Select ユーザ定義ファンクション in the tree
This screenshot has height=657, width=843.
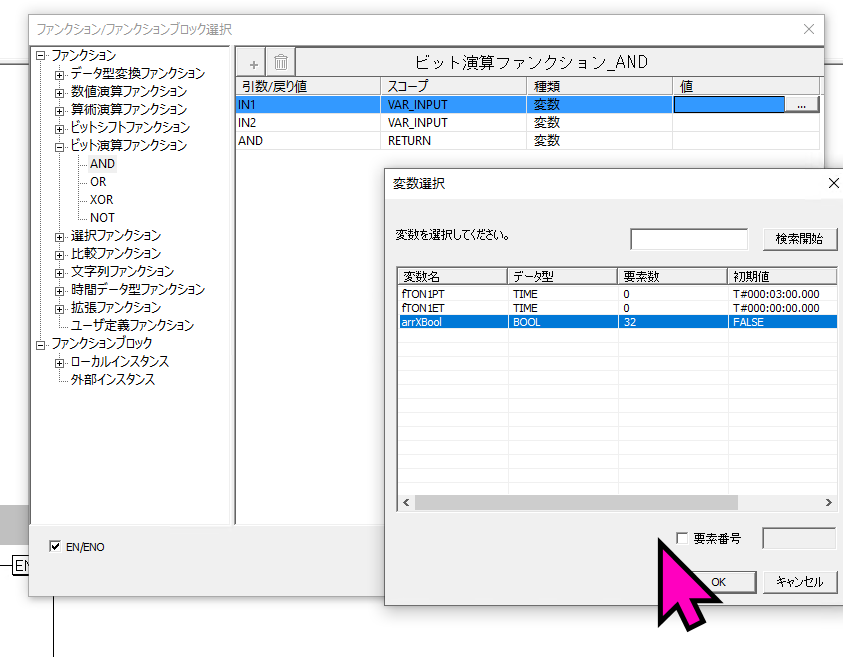132,326
